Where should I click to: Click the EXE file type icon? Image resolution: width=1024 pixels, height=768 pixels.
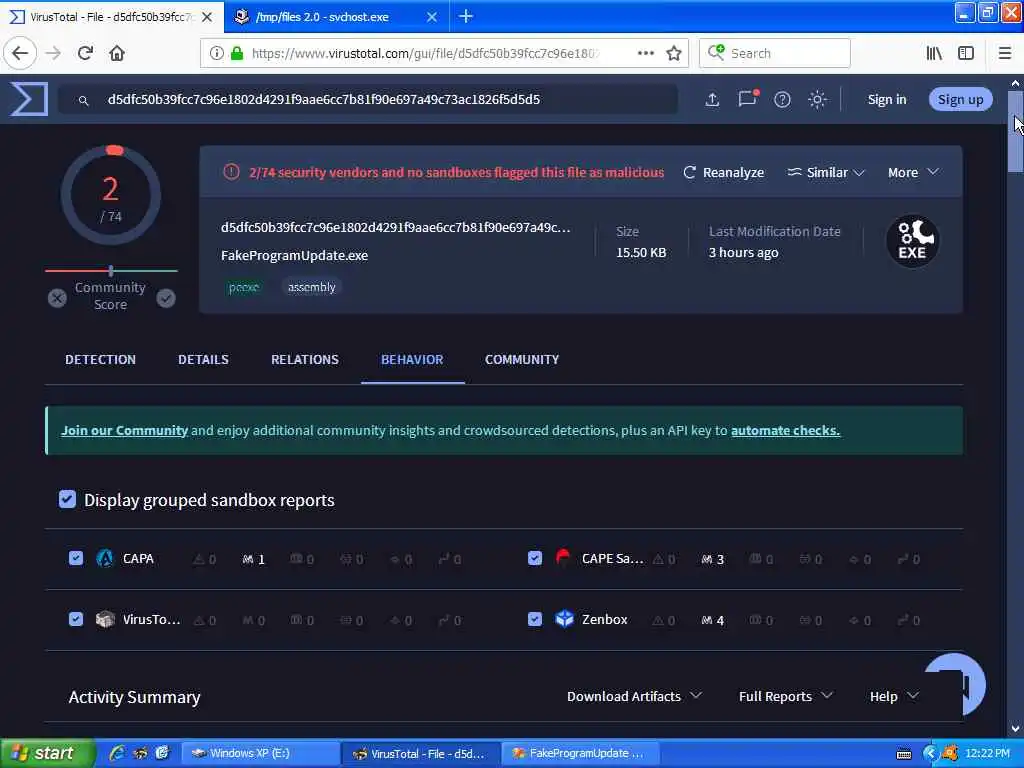pyautogui.click(x=912, y=241)
